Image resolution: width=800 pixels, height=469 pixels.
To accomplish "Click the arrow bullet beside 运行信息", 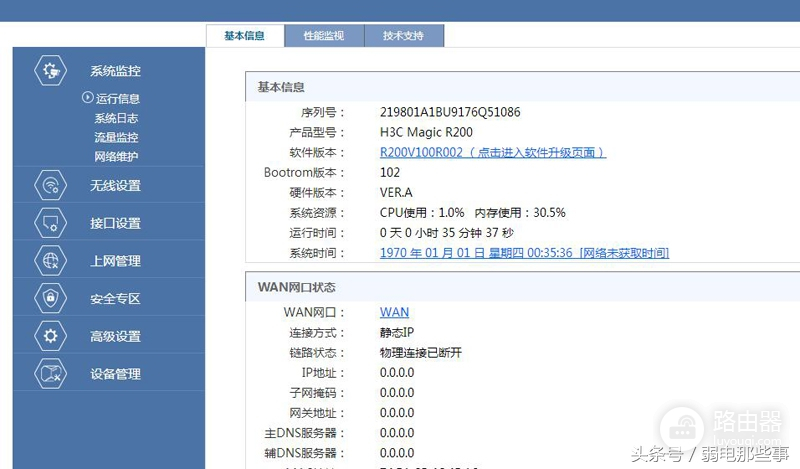I will point(87,98).
